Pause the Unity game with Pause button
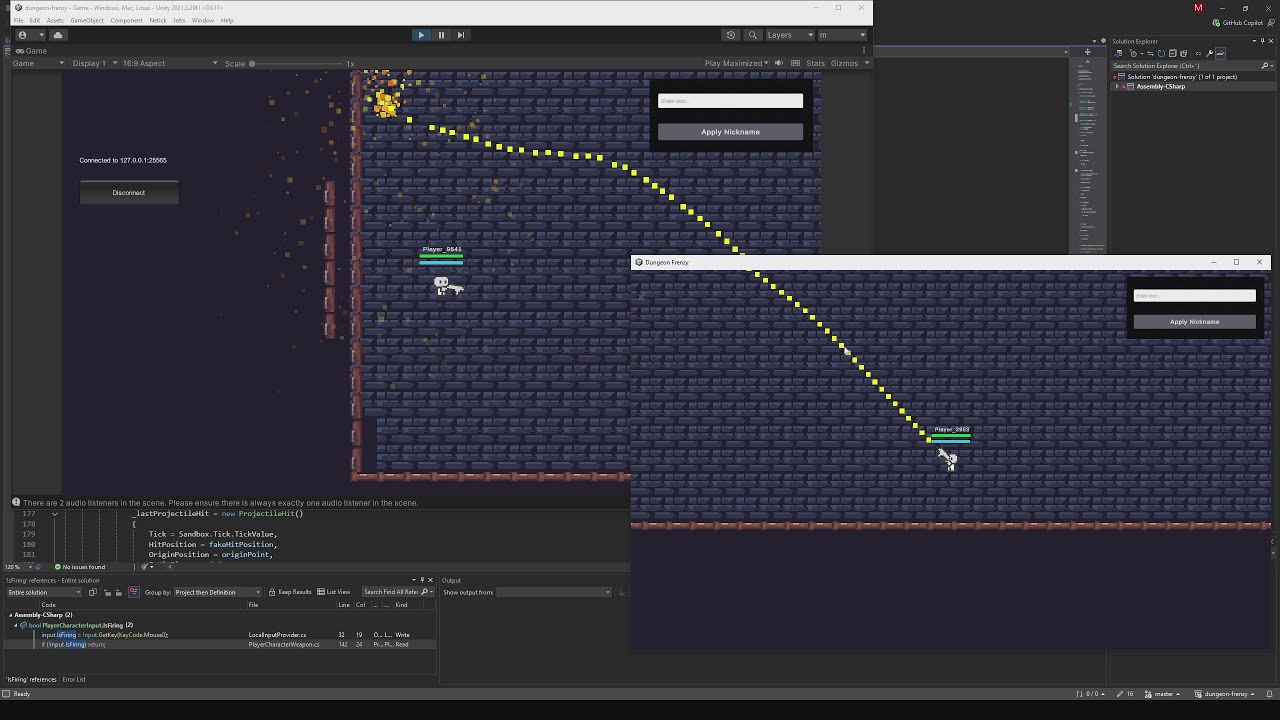The image size is (1280, 720). point(441,35)
